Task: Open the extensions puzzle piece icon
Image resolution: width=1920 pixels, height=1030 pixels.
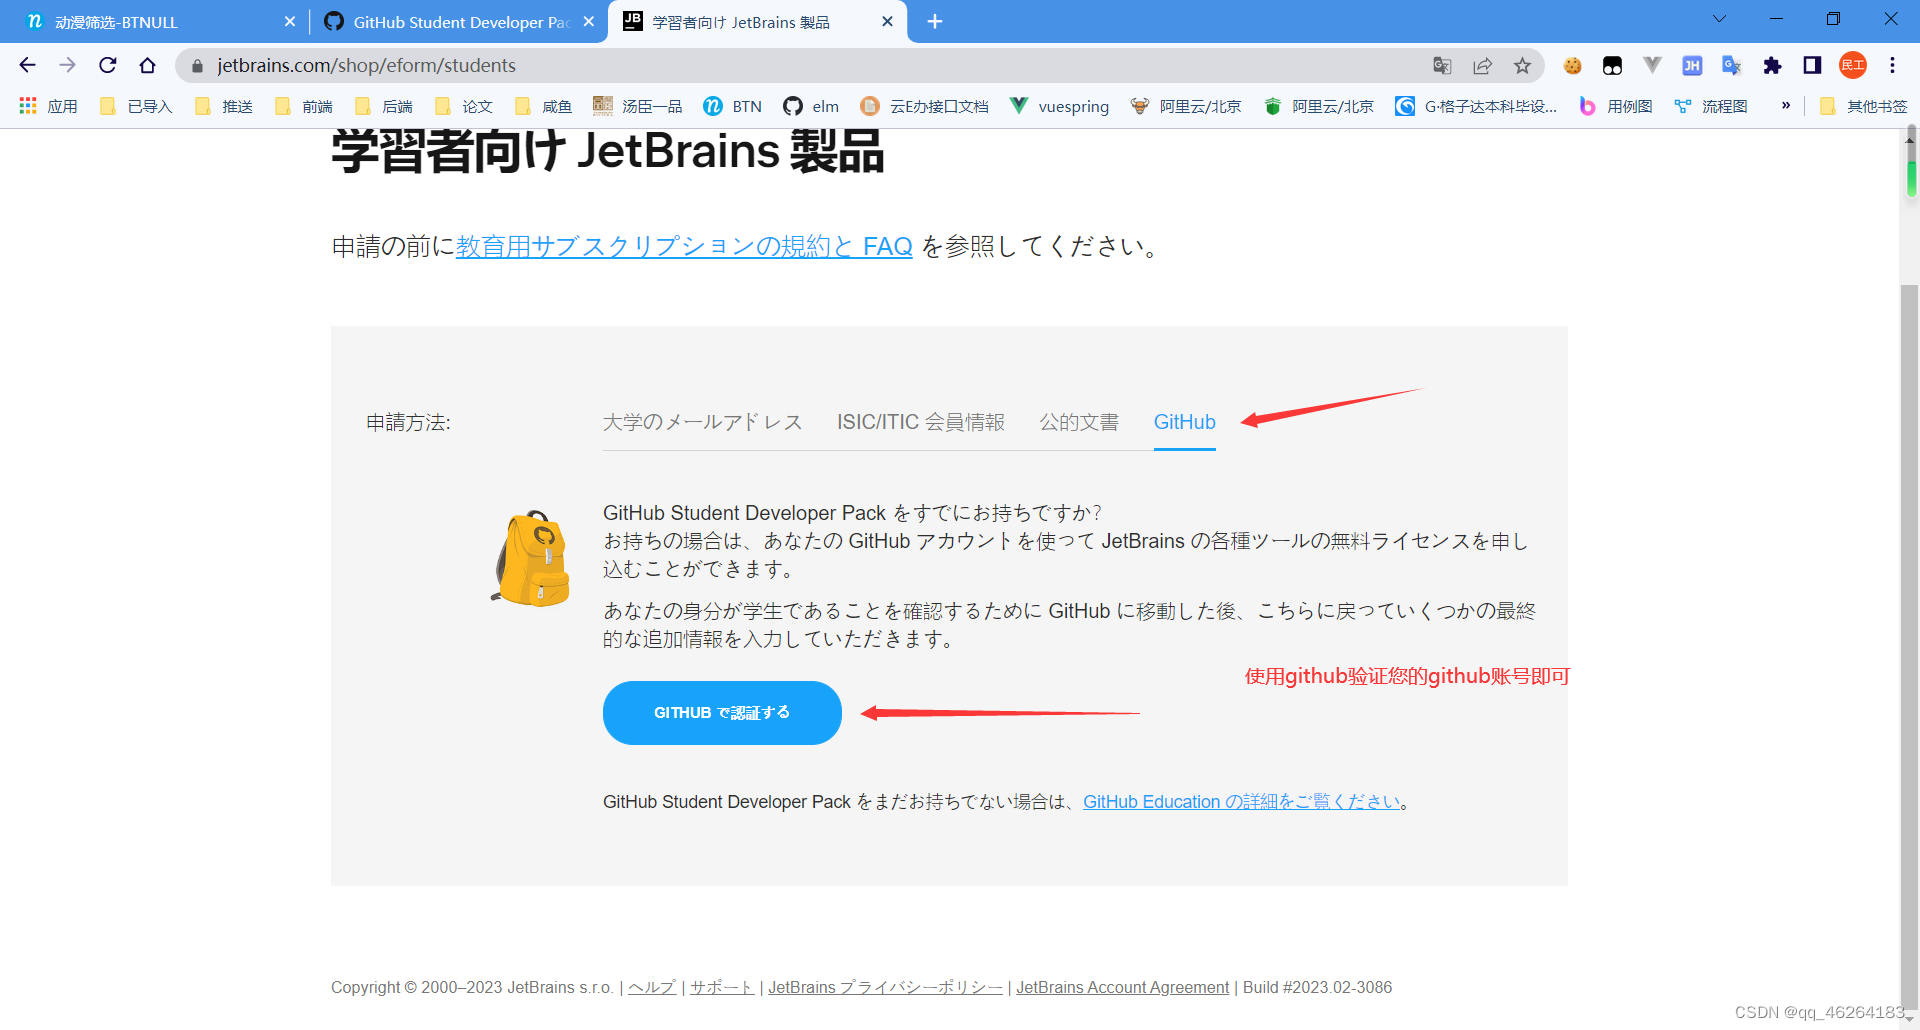Action: point(1772,66)
